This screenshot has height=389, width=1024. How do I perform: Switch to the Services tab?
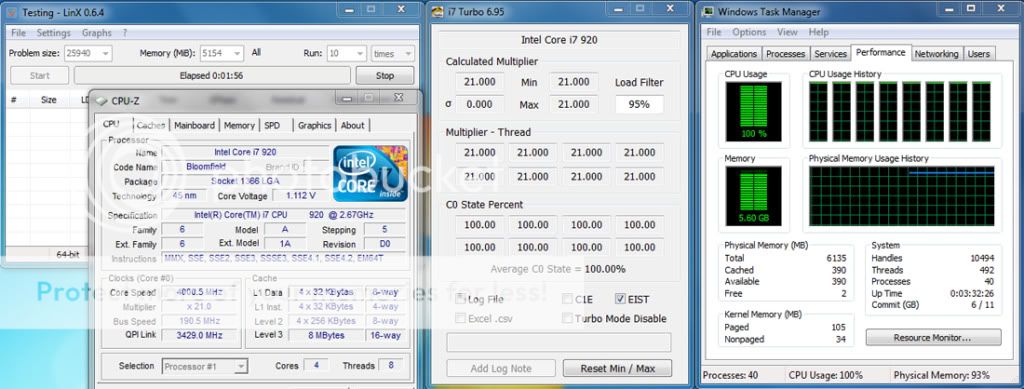[x=831, y=54]
